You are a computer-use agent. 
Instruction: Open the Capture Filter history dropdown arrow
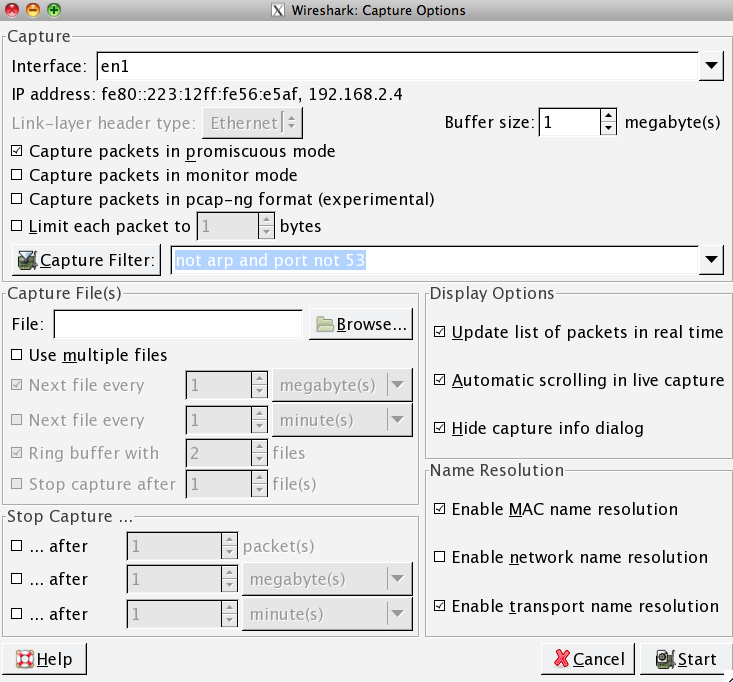[x=711, y=260]
